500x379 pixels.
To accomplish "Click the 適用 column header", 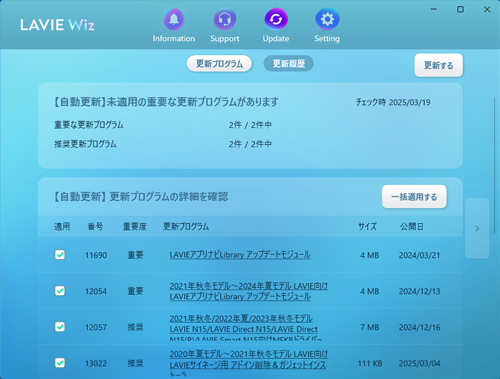I will [x=62, y=227].
